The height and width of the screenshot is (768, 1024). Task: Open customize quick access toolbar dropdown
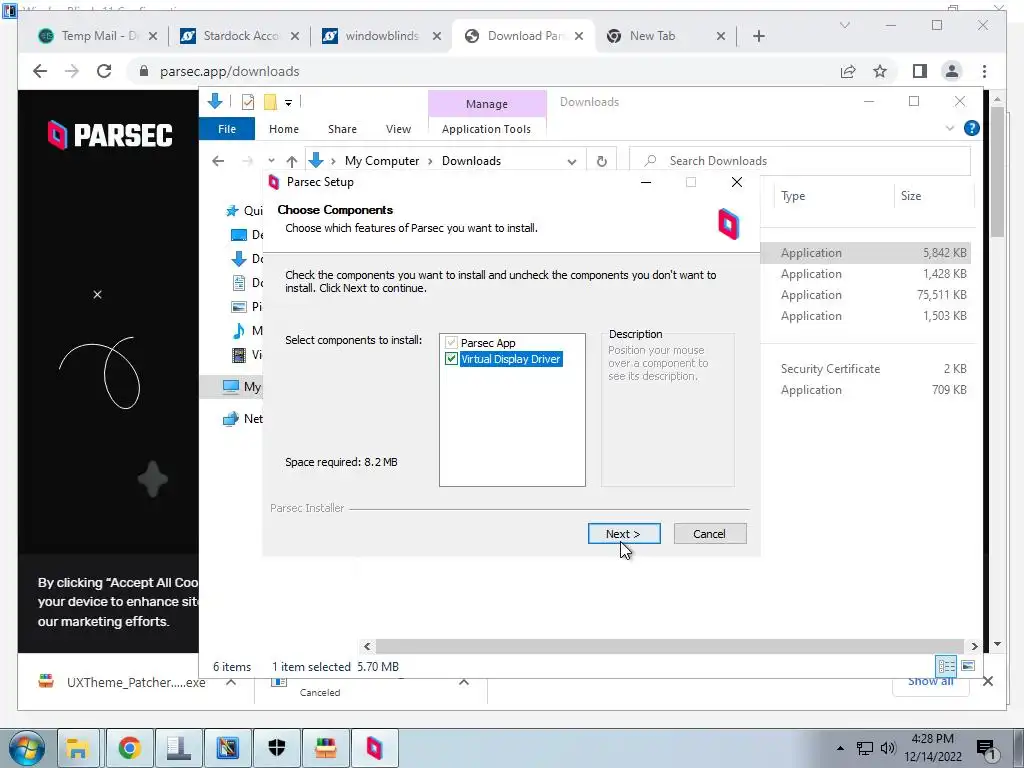(x=288, y=102)
